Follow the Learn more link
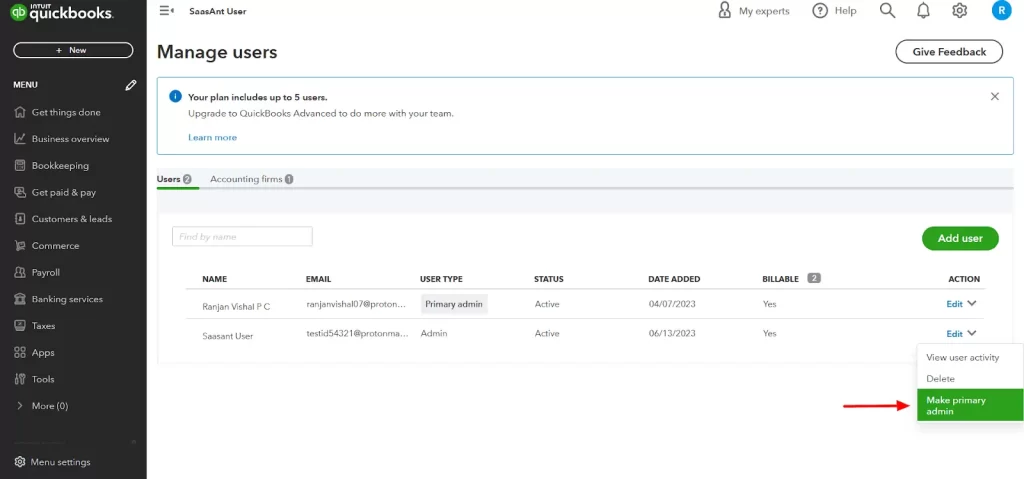This screenshot has width=1024, height=479. tap(212, 137)
